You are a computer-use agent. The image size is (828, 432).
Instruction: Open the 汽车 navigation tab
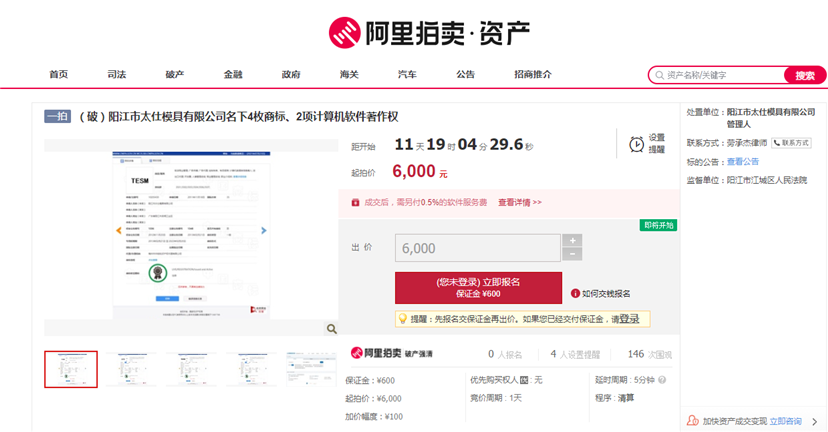(x=407, y=74)
